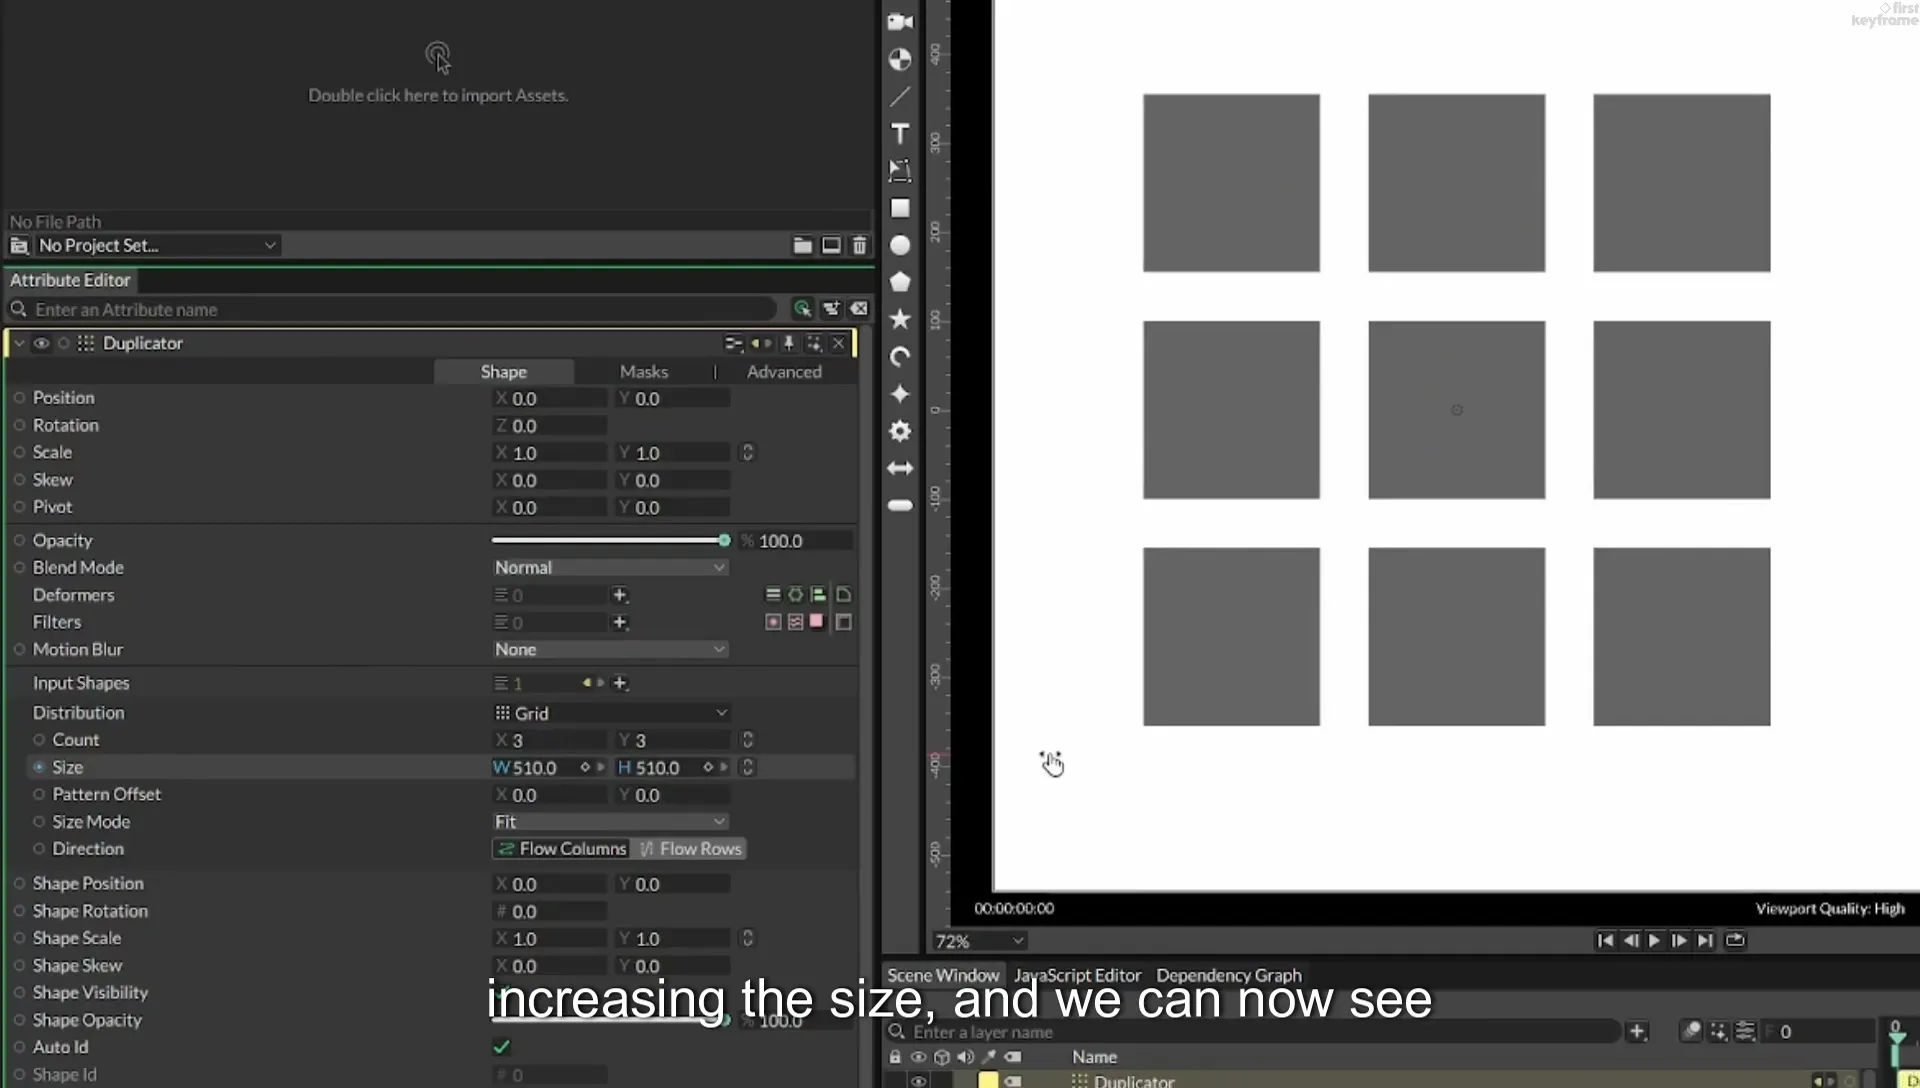
Task: Toggle the Auto Id checkmark
Action: pos(501,1047)
